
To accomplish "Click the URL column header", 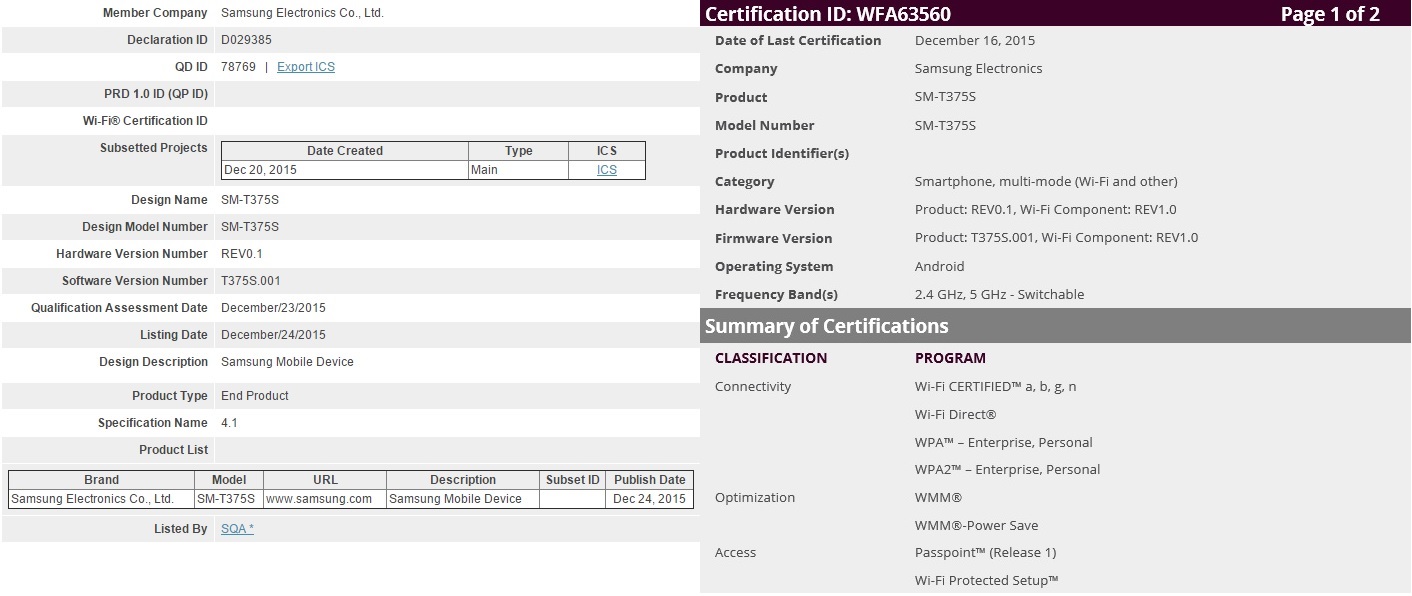I will pyautogui.click(x=325, y=480).
